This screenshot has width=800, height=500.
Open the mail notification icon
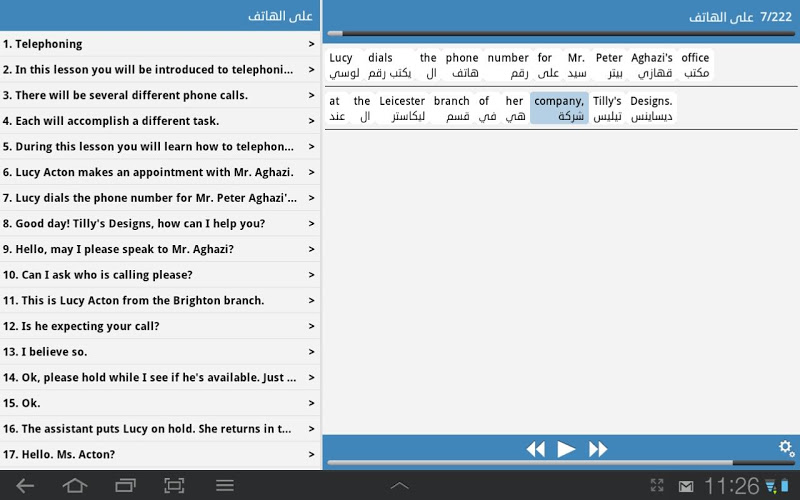click(686, 486)
